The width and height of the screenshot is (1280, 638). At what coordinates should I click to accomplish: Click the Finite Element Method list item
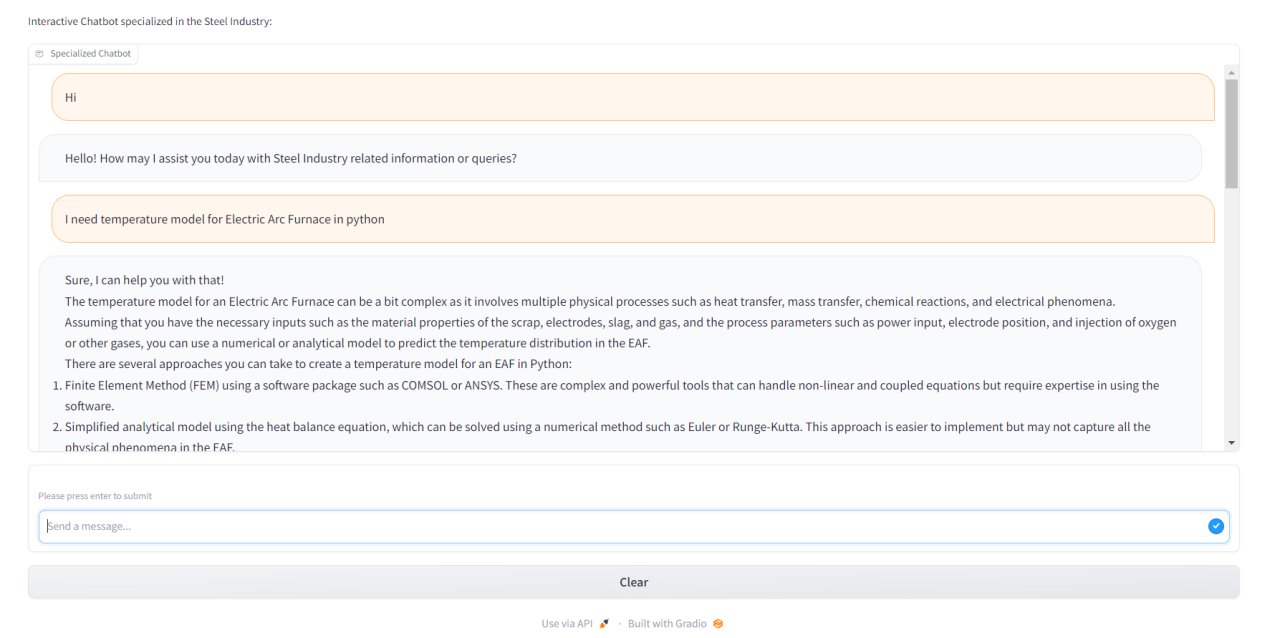click(612, 396)
